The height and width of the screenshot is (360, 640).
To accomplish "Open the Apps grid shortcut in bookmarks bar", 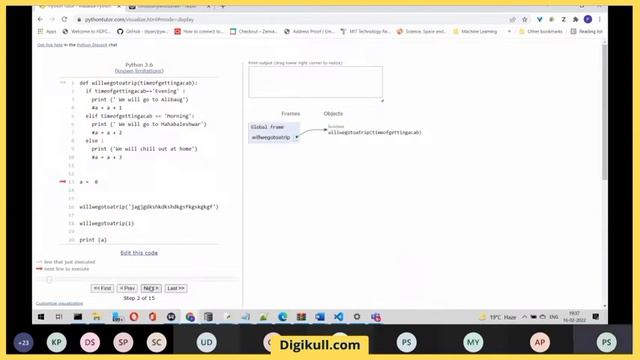I will pyautogui.click(x=47, y=31).
